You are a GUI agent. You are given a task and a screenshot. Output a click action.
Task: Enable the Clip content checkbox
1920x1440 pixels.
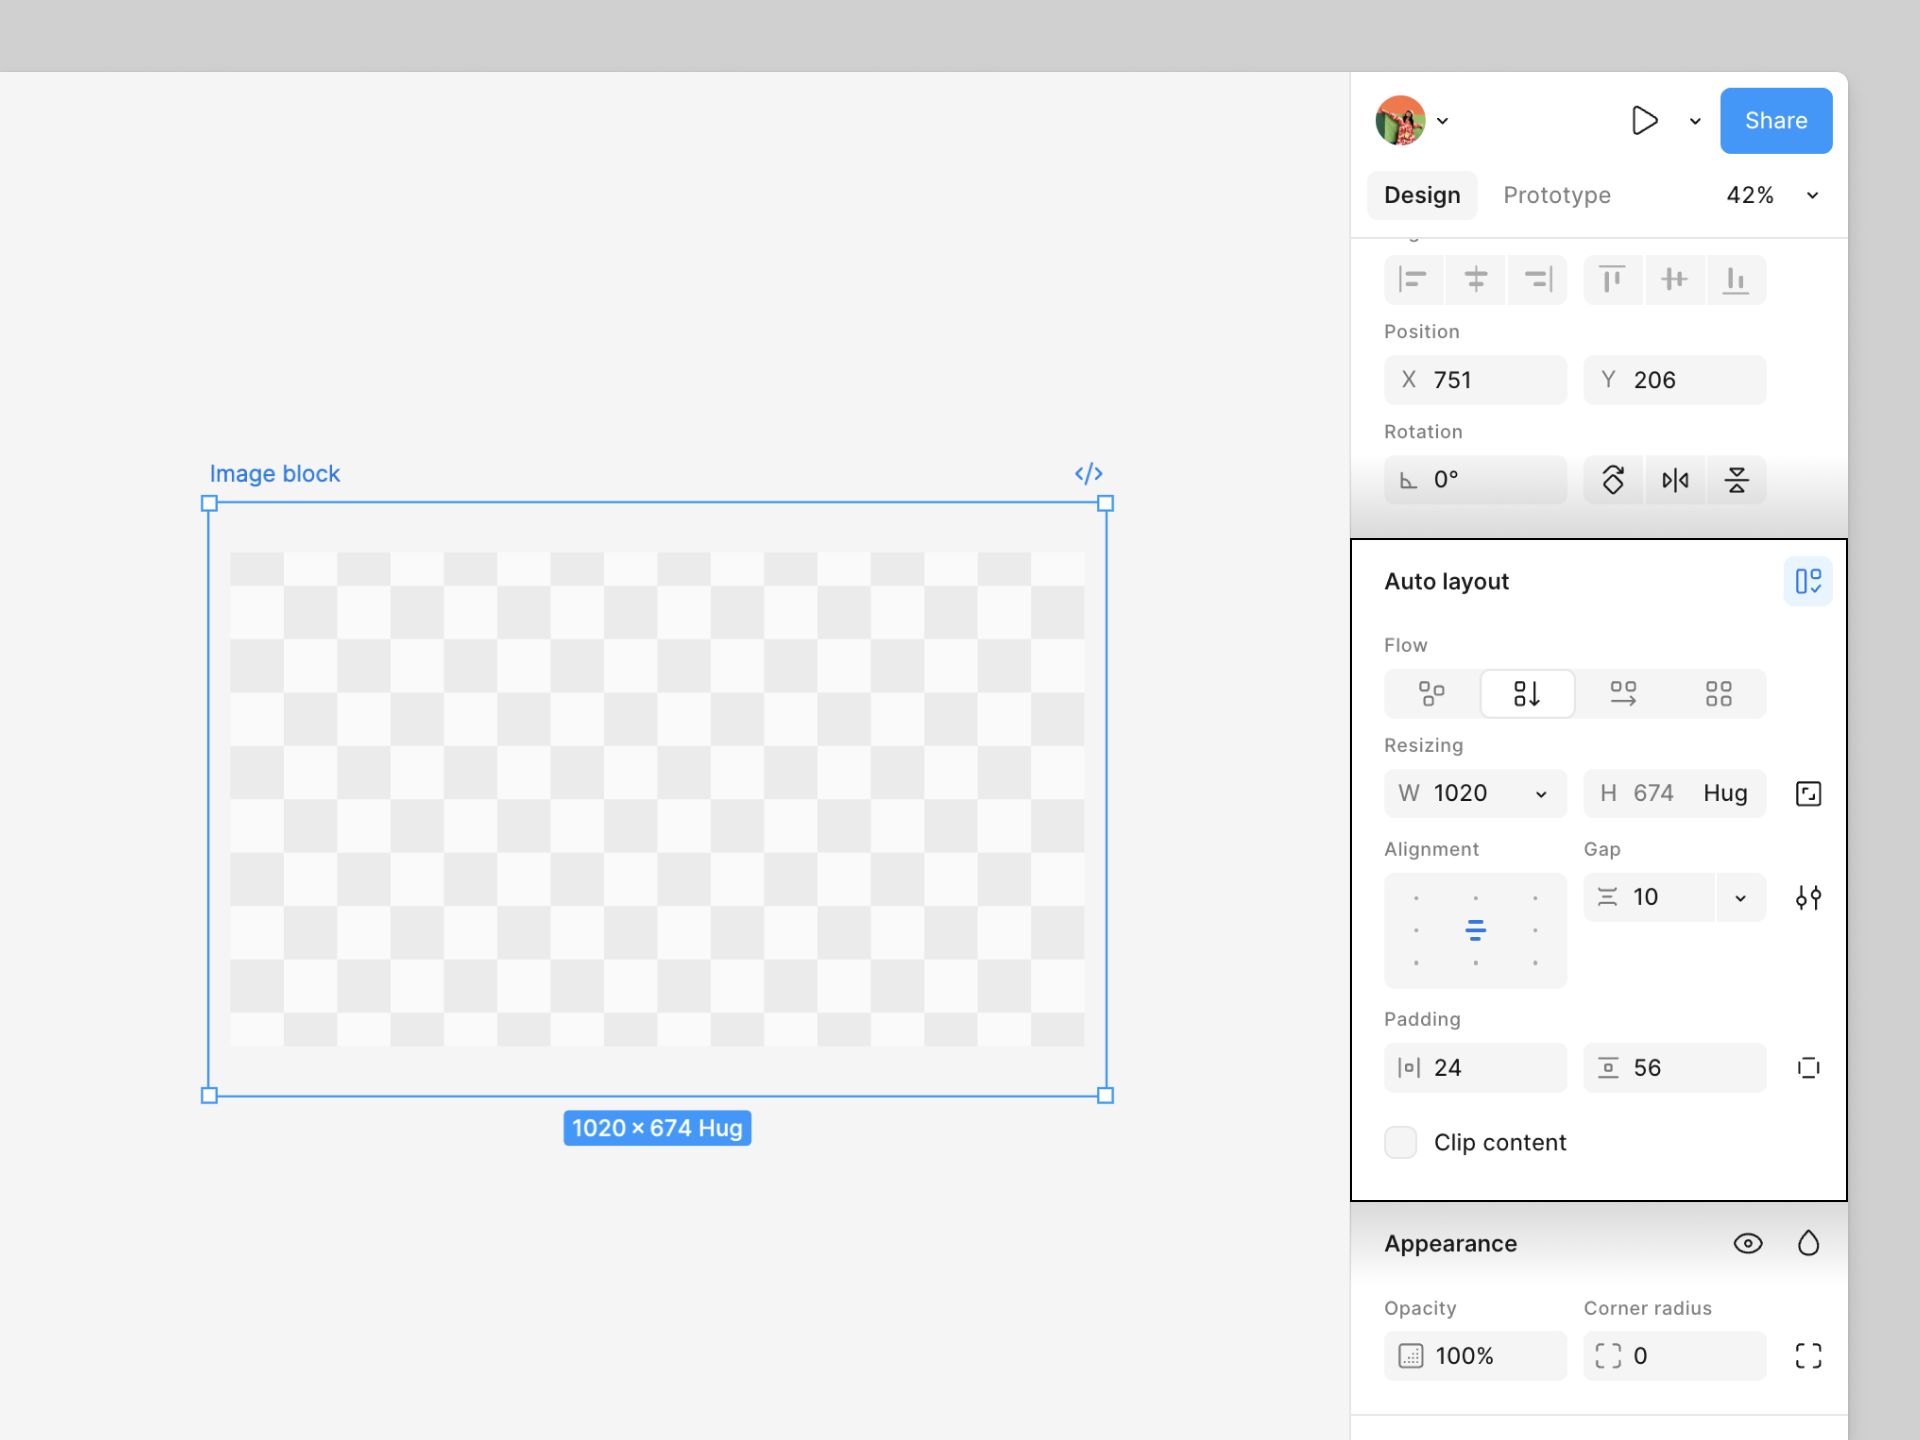point(1400,1142)
